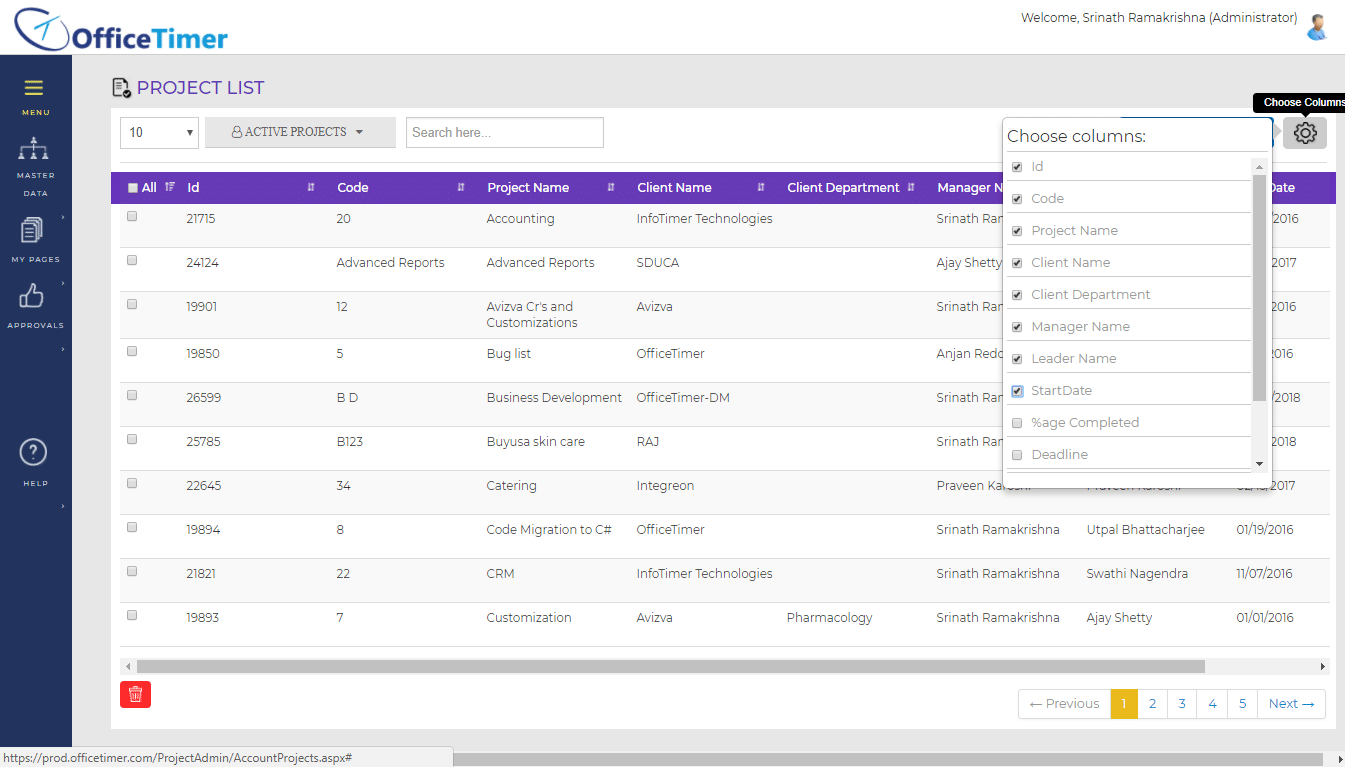Open the Help question mark icon

coord(34,453)
